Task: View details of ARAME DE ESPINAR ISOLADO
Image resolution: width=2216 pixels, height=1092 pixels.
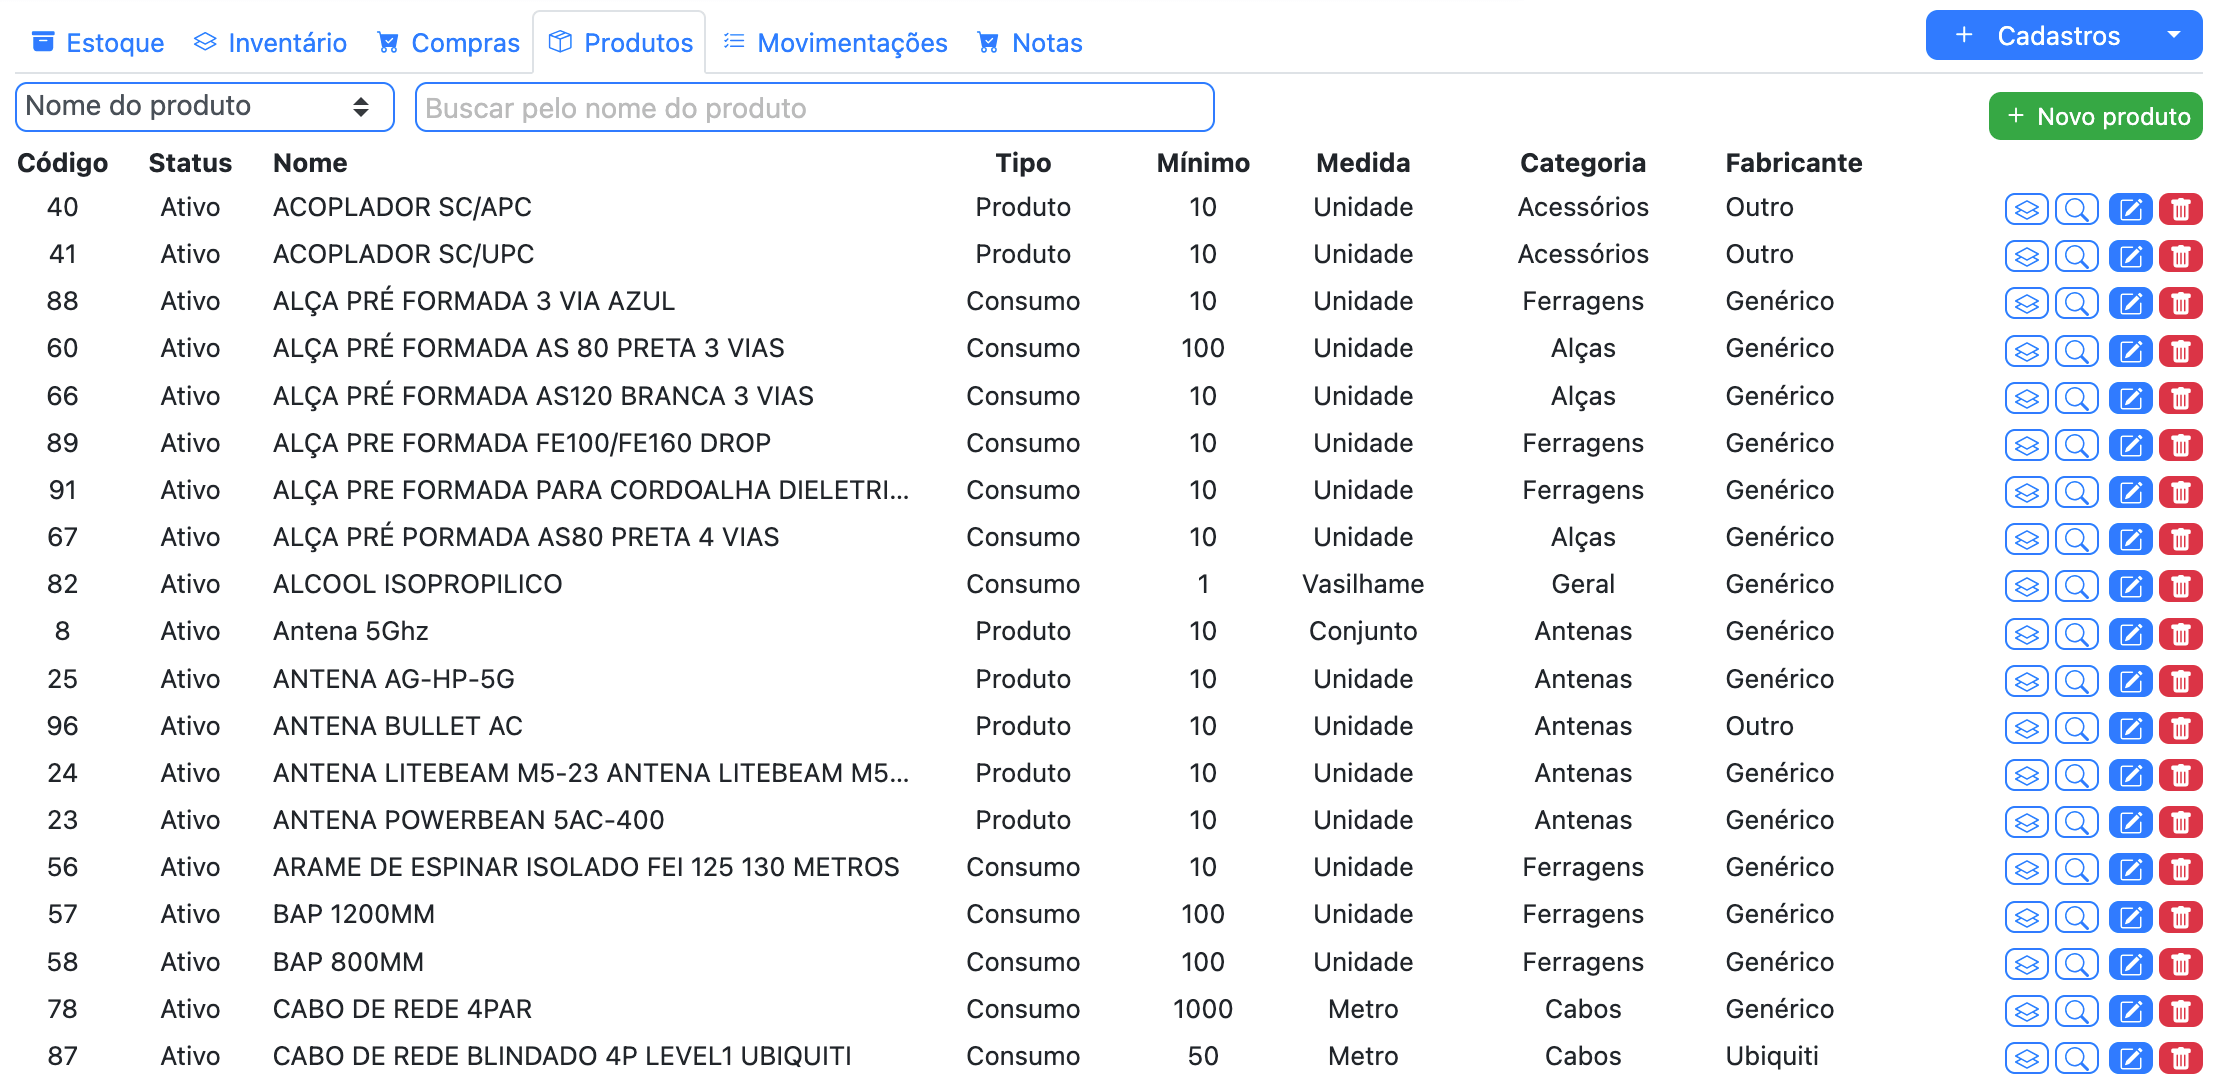Action: (x=2077, y=869)
